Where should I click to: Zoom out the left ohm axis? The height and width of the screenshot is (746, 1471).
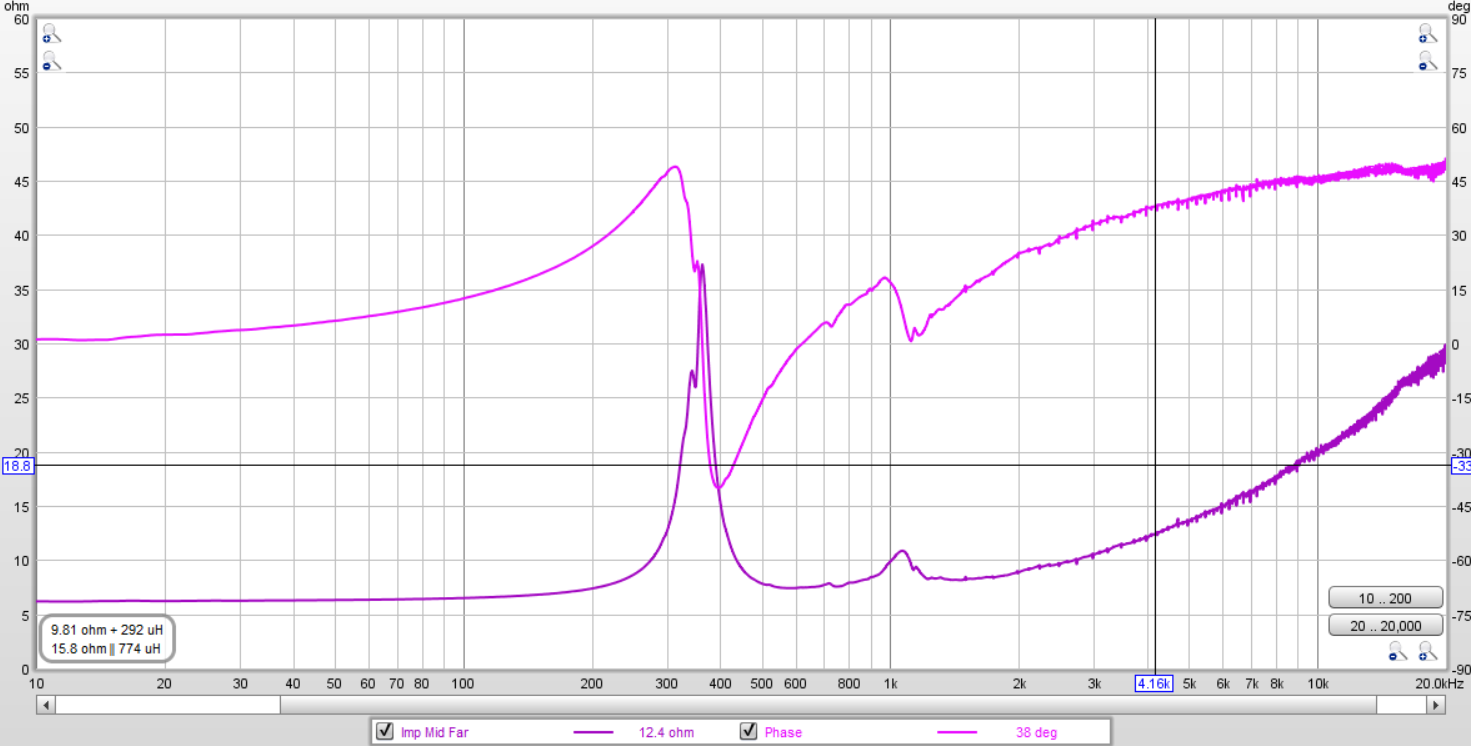(x=51, y=62)
